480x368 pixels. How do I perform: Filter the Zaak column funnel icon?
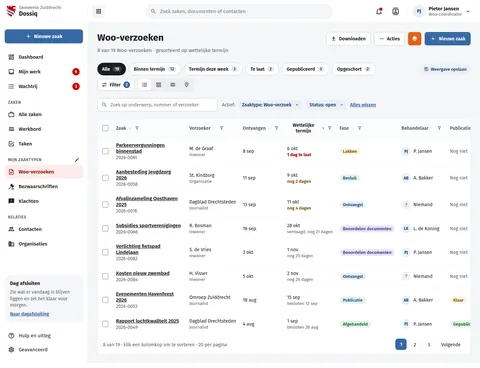137,128
